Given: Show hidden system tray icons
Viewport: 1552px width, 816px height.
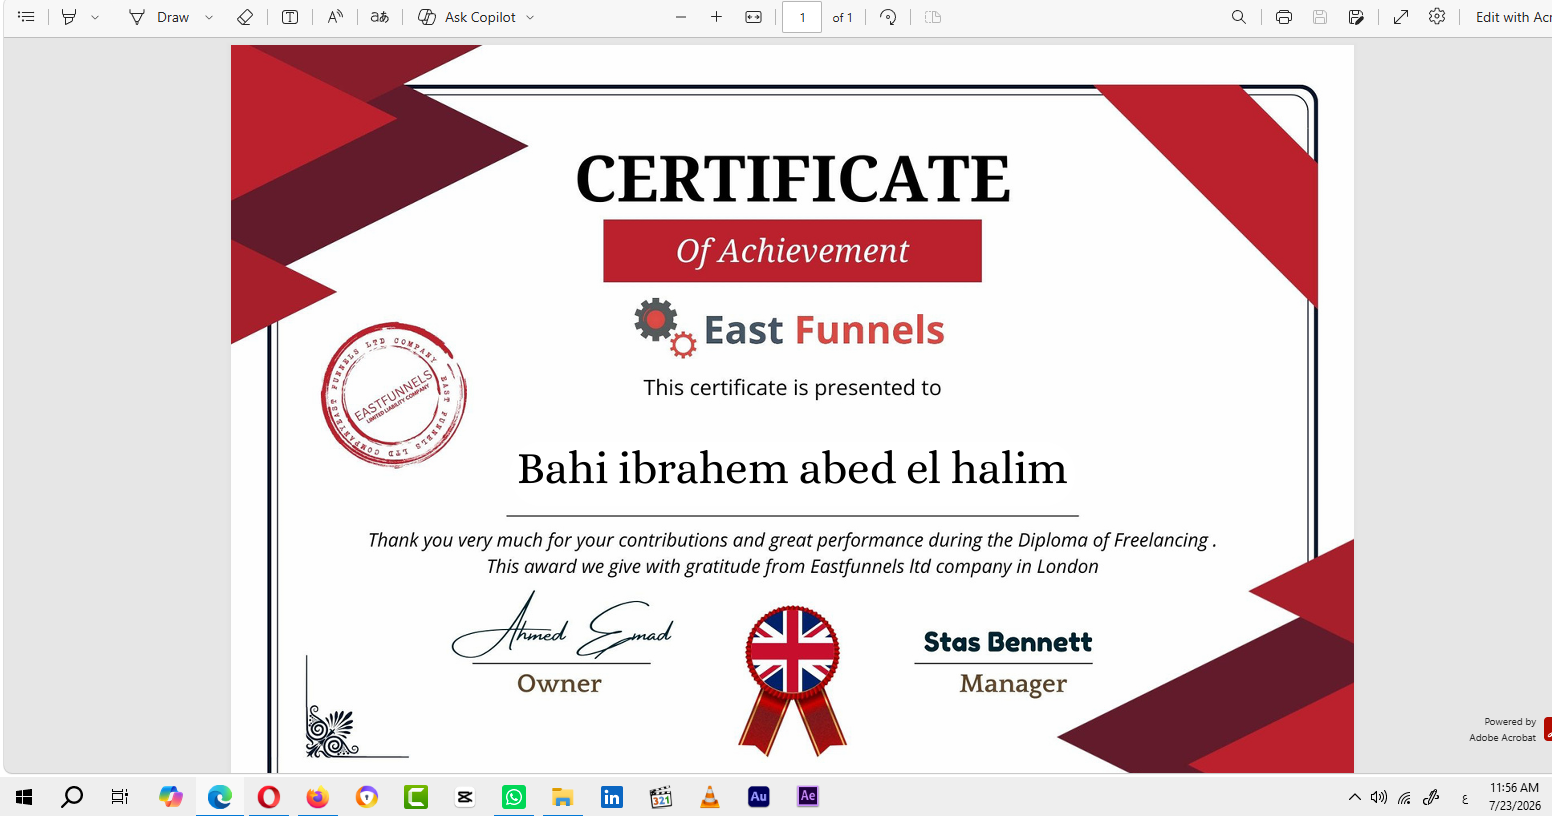Looking at the screenshot, I should click(x=1355, y=797).
